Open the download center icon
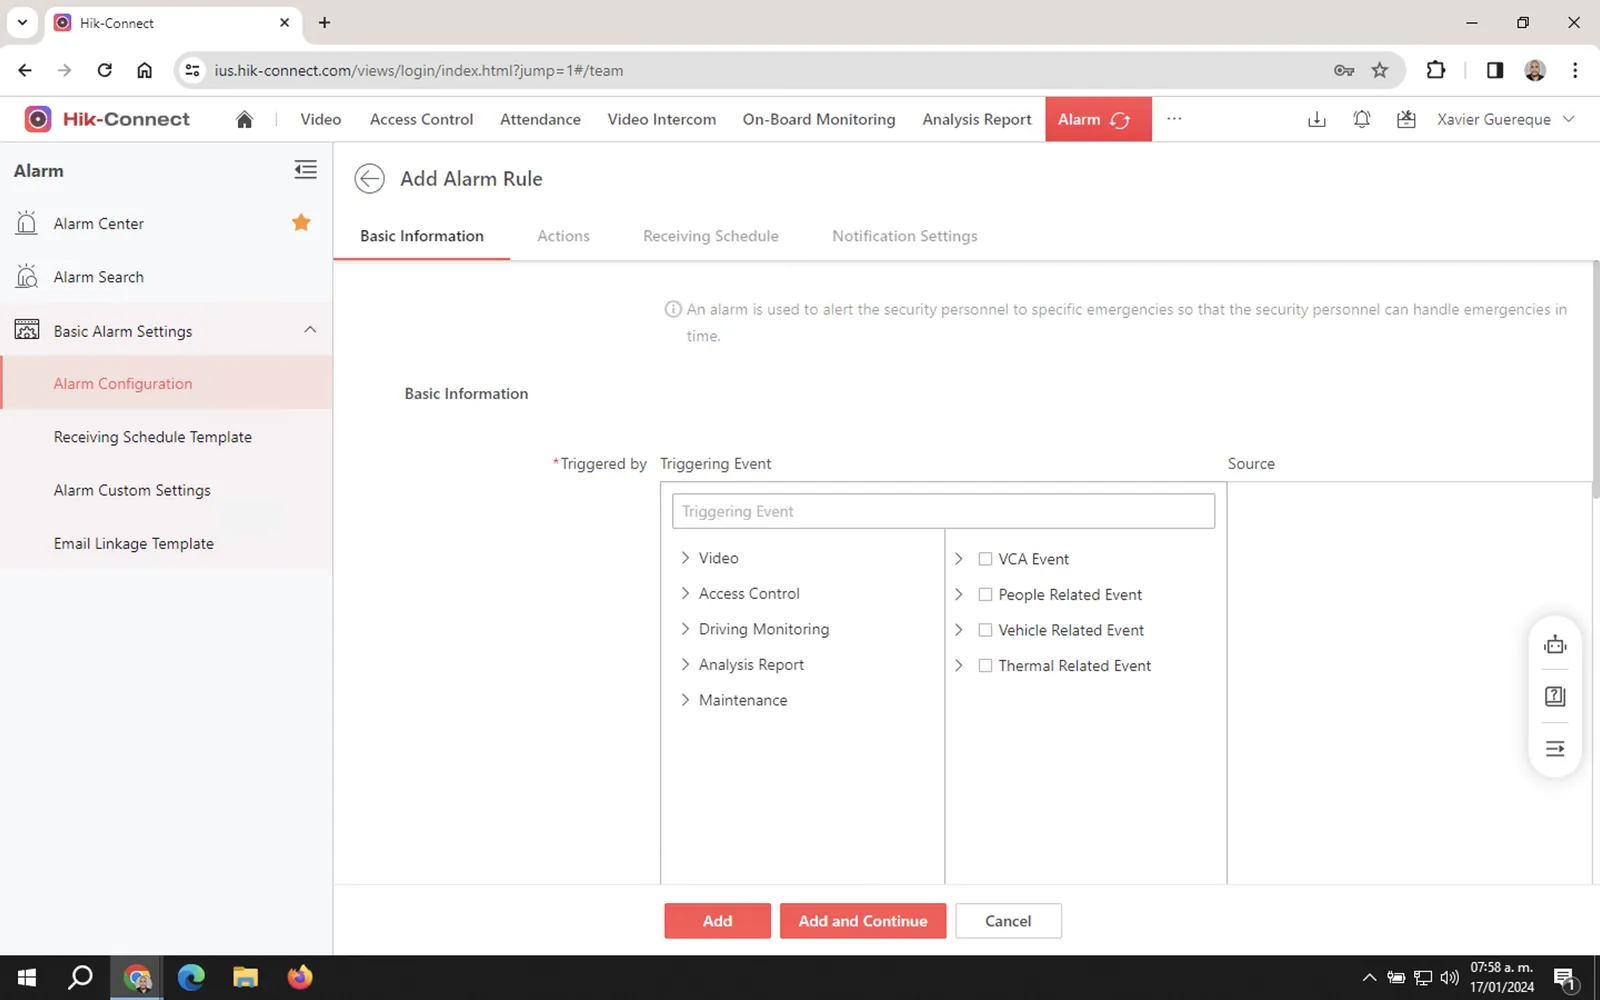 tap(1317, 119)
